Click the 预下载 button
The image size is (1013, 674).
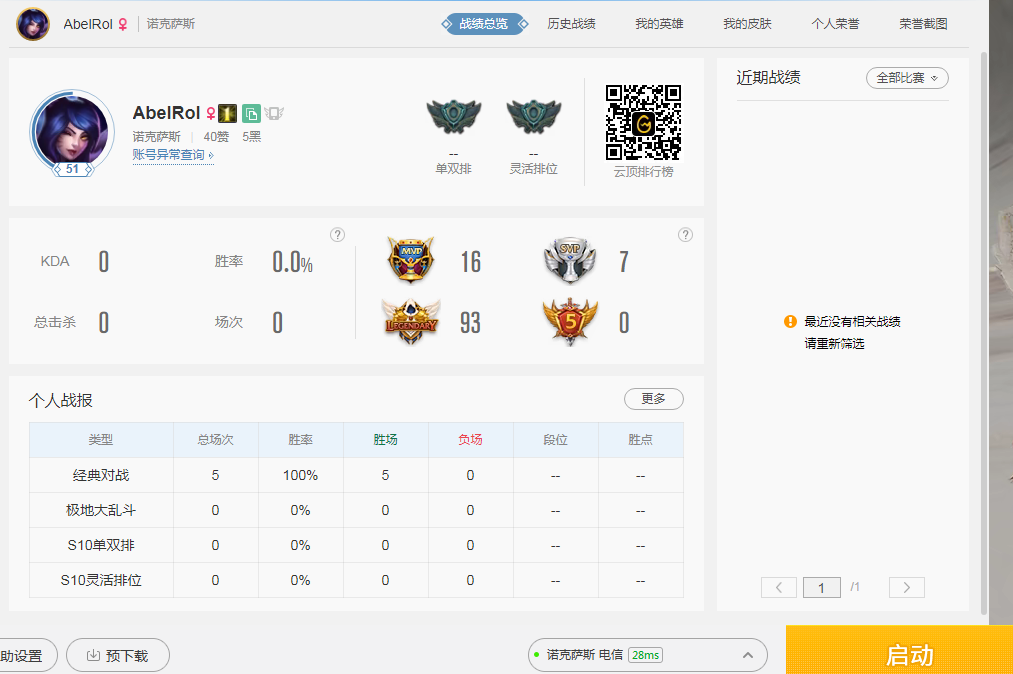[x=118, y=655]
